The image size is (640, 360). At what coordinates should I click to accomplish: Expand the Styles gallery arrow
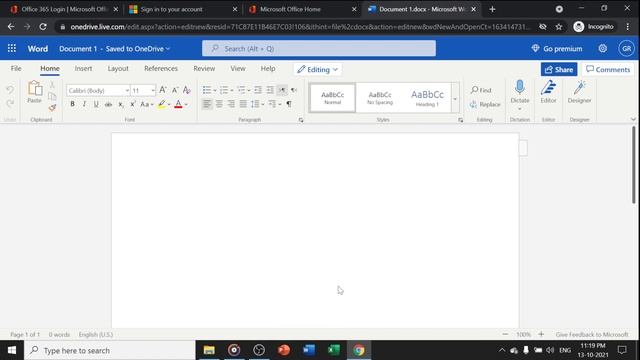point(455,98)
